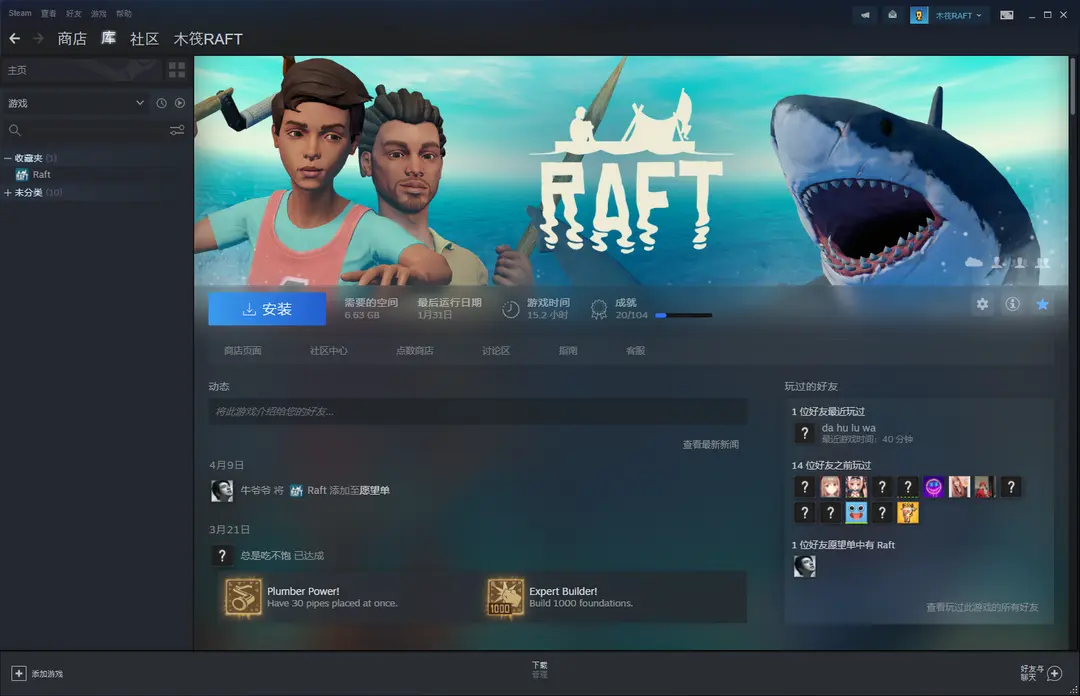Open the 查看 menu
The image size is (1080, 696).
point(48,13)
